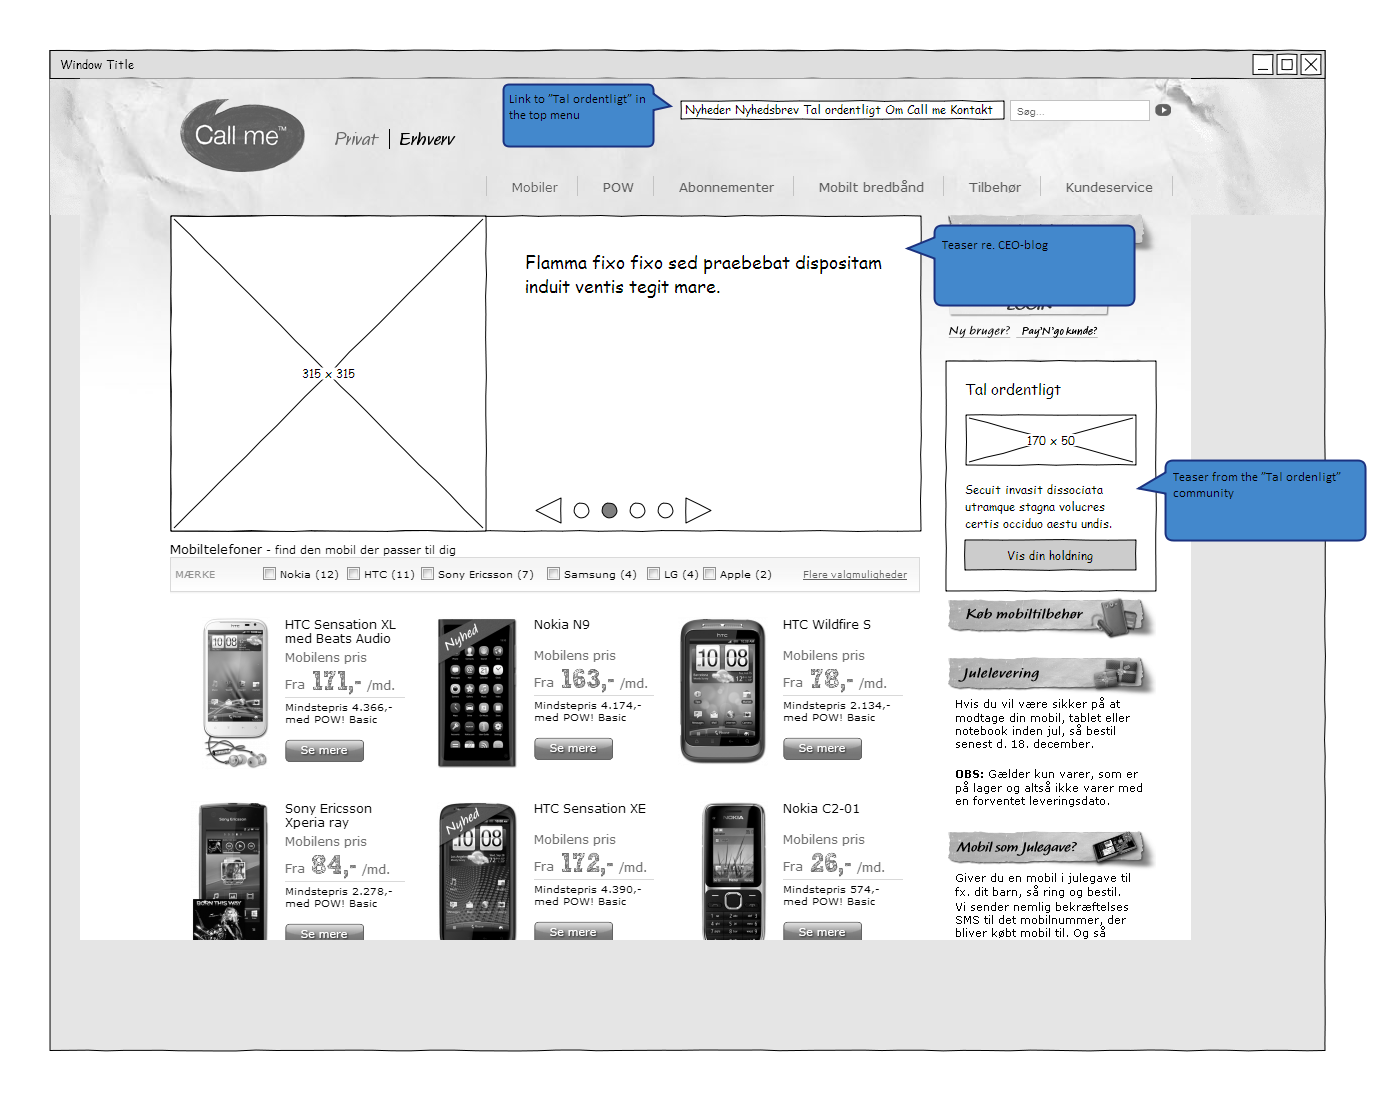
Task: Click the 170 x 50 image placeholder
Action: (1050, 440)
